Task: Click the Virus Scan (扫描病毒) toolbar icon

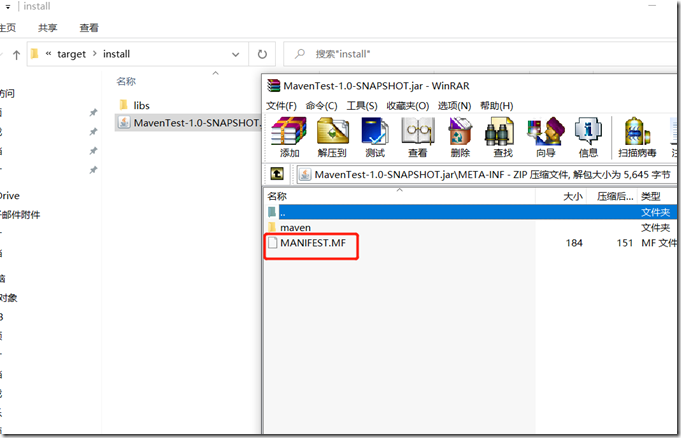Action: click(x=637, y=137)
